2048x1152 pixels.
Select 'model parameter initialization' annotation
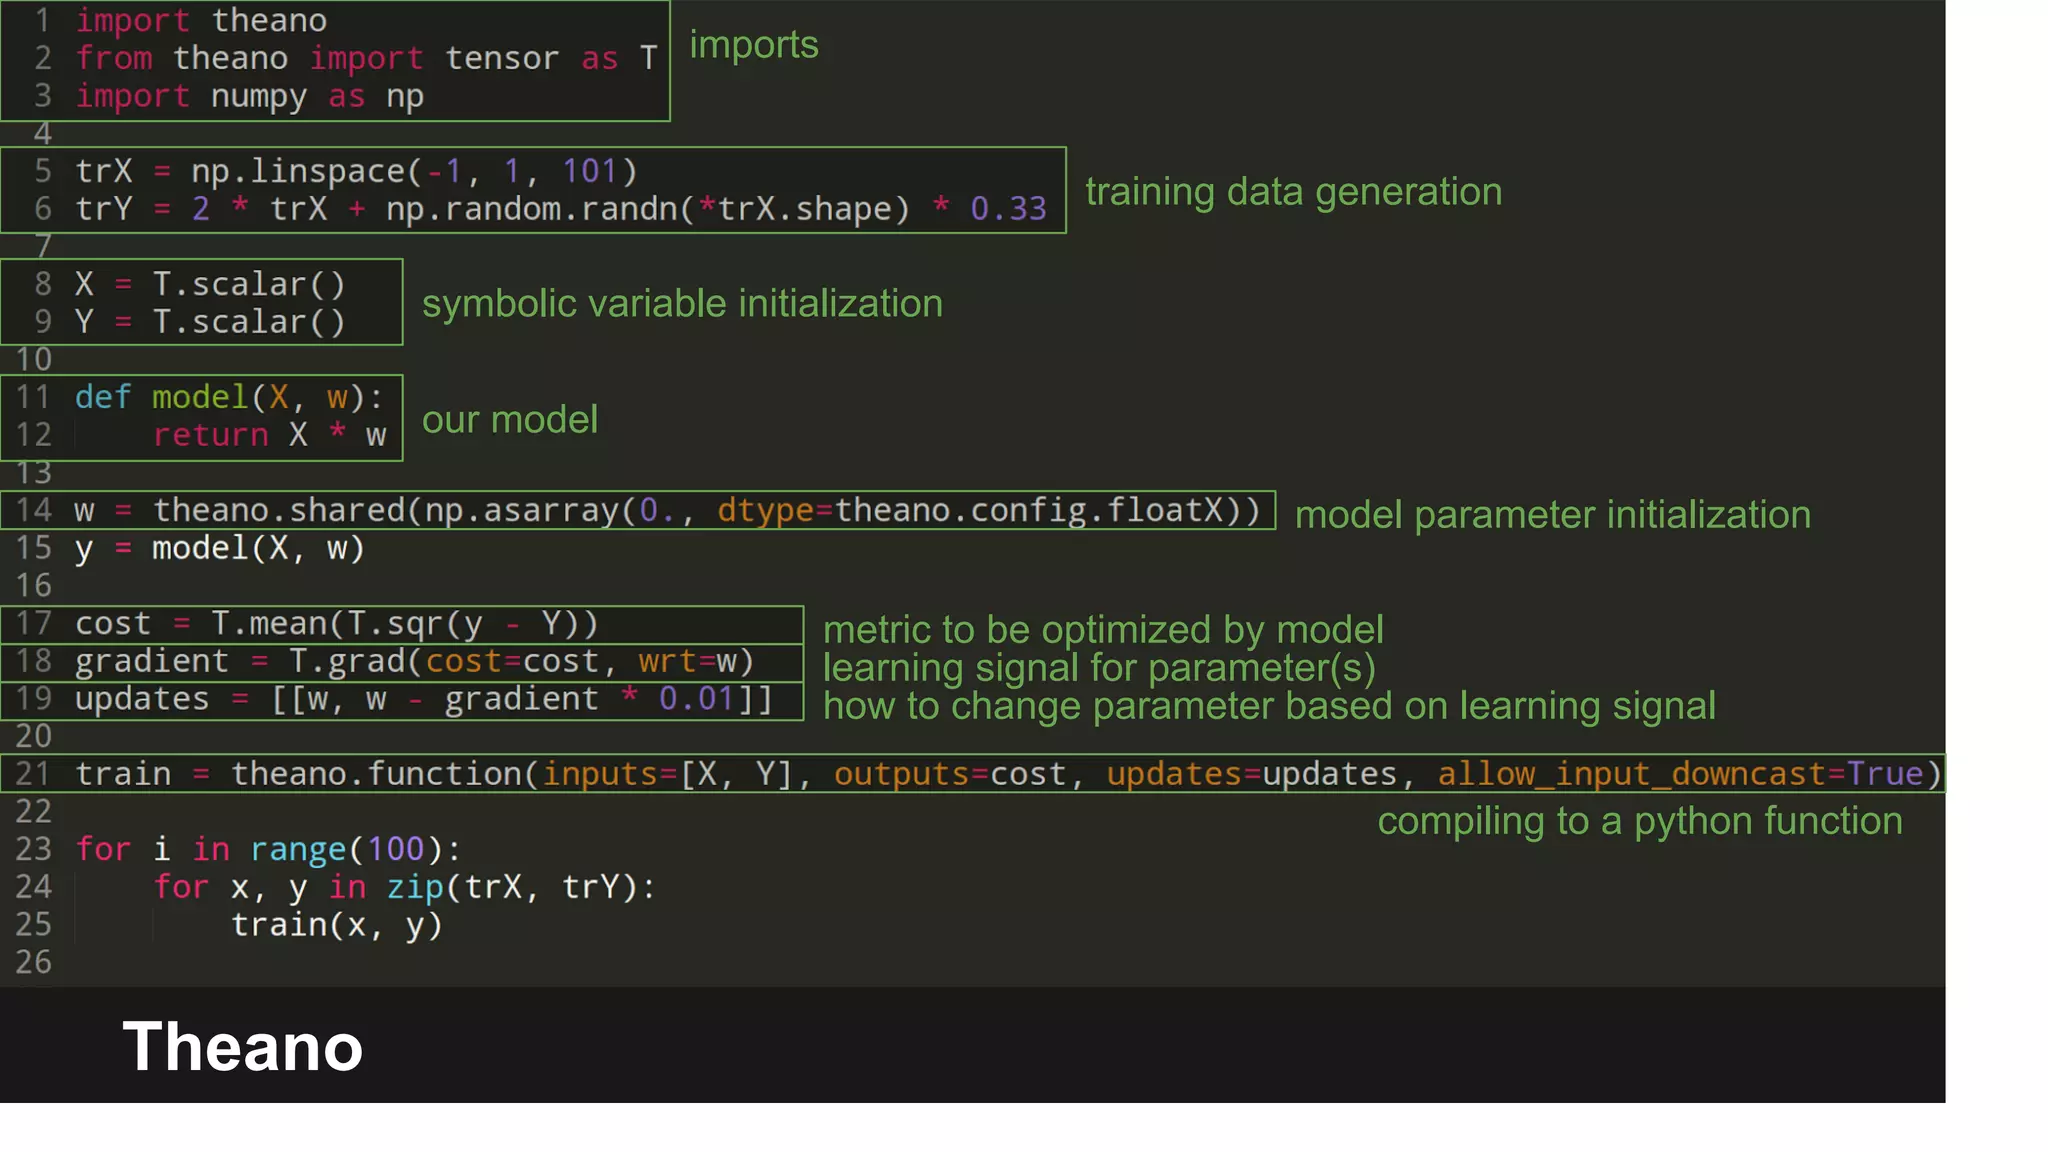tap(1553, 515)
